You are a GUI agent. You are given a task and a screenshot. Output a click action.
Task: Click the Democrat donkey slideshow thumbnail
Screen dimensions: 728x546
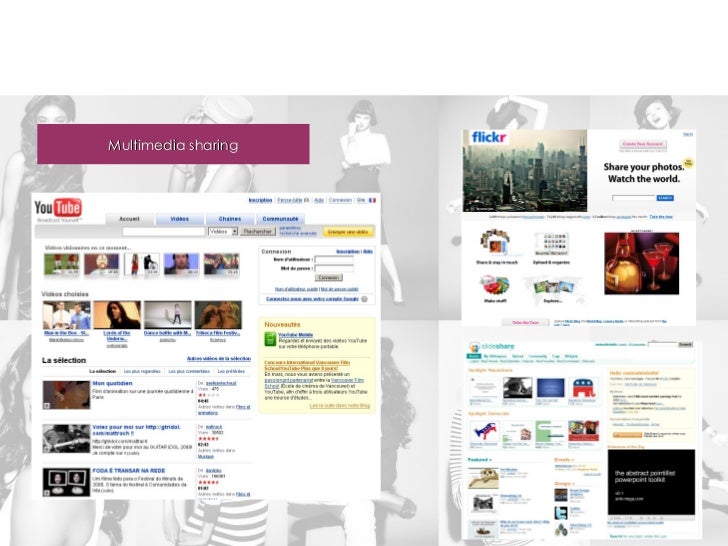(x=484, y=431)
